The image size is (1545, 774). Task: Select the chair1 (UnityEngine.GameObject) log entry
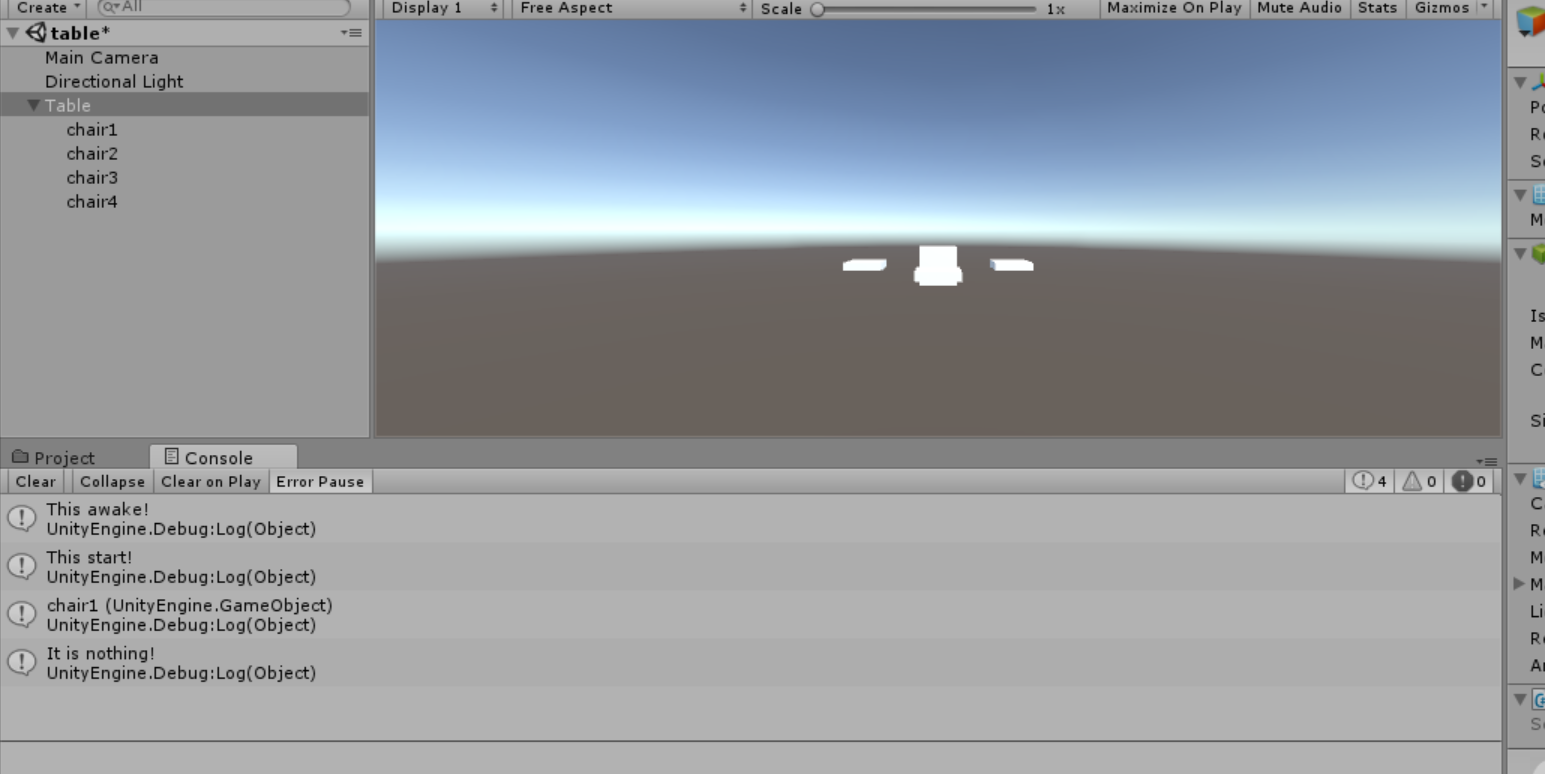(750, 615)
